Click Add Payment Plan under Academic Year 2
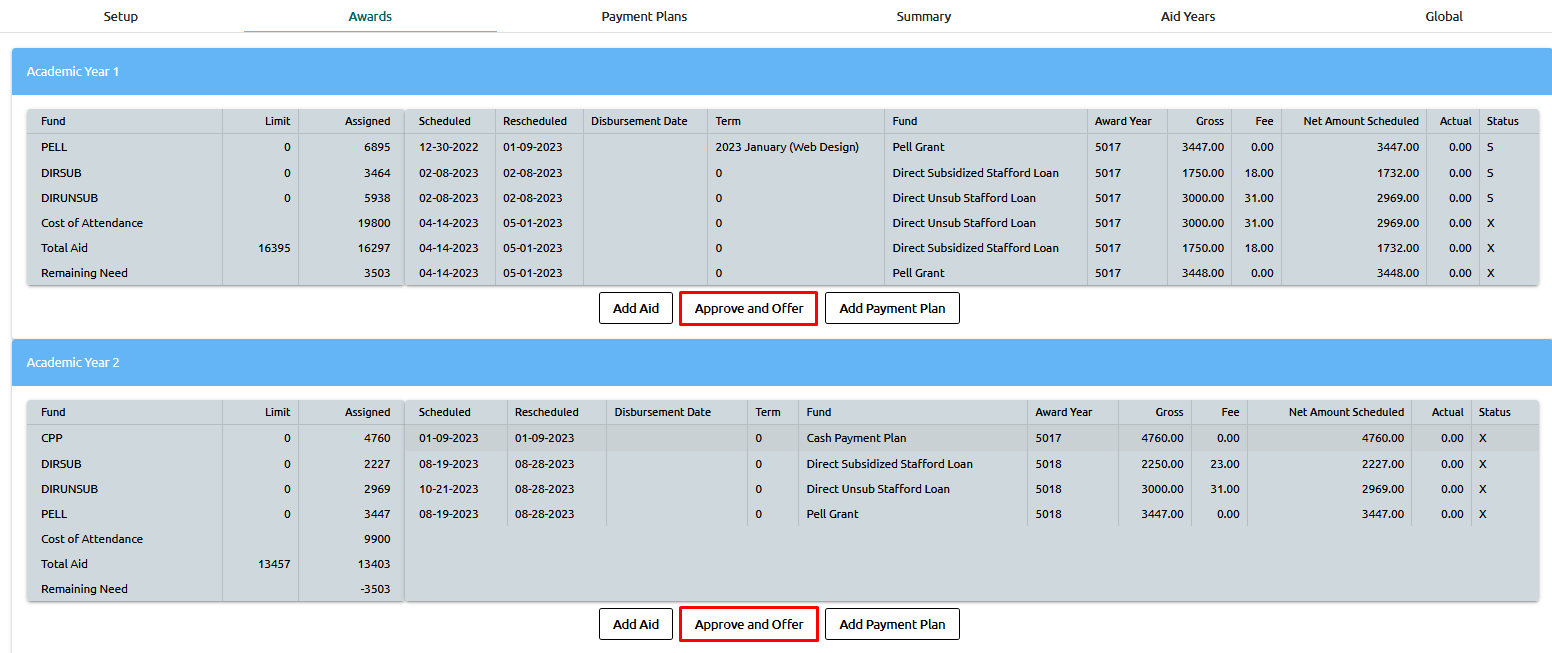The image size is (1552, 653). [892, 625]
